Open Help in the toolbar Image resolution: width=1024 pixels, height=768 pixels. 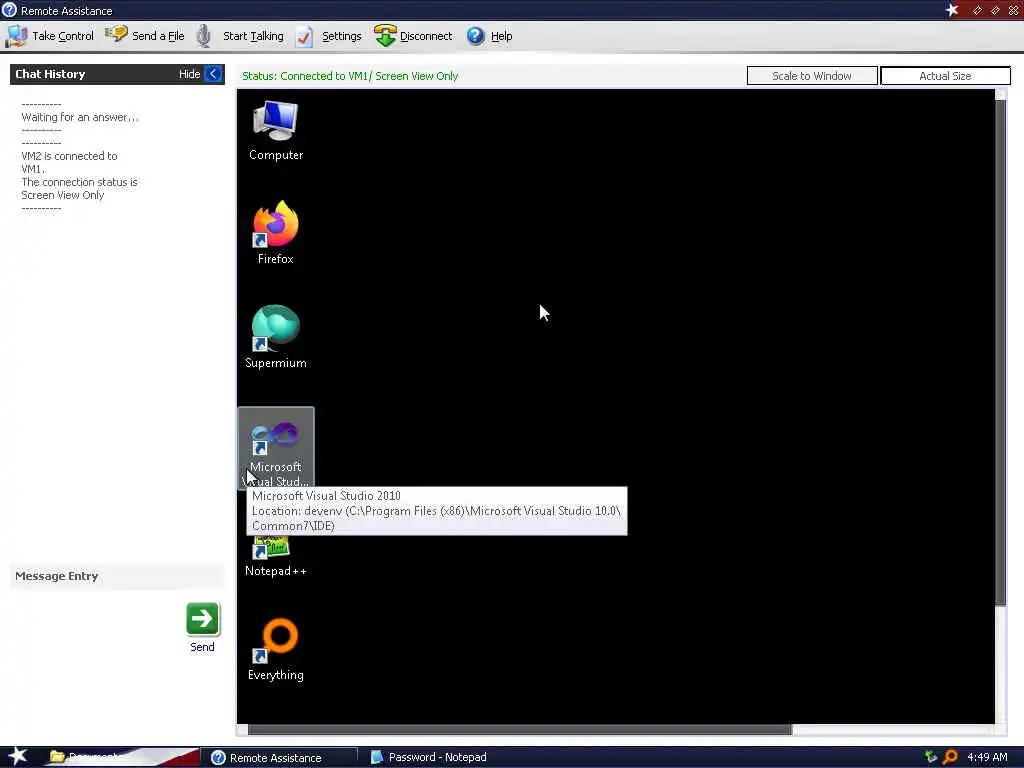pyautogui.click(x=490, y=36)
